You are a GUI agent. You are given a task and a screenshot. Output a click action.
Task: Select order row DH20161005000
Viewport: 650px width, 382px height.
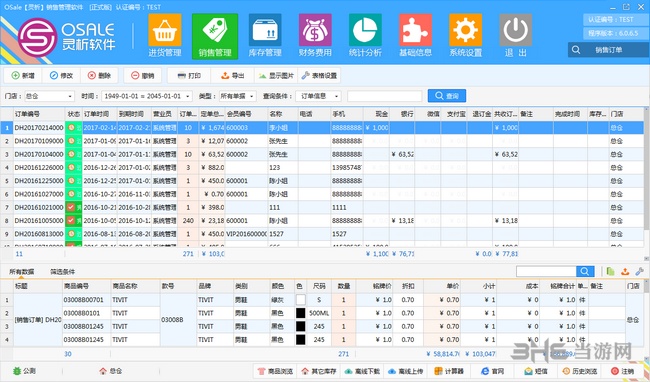(x=322, y=220)
